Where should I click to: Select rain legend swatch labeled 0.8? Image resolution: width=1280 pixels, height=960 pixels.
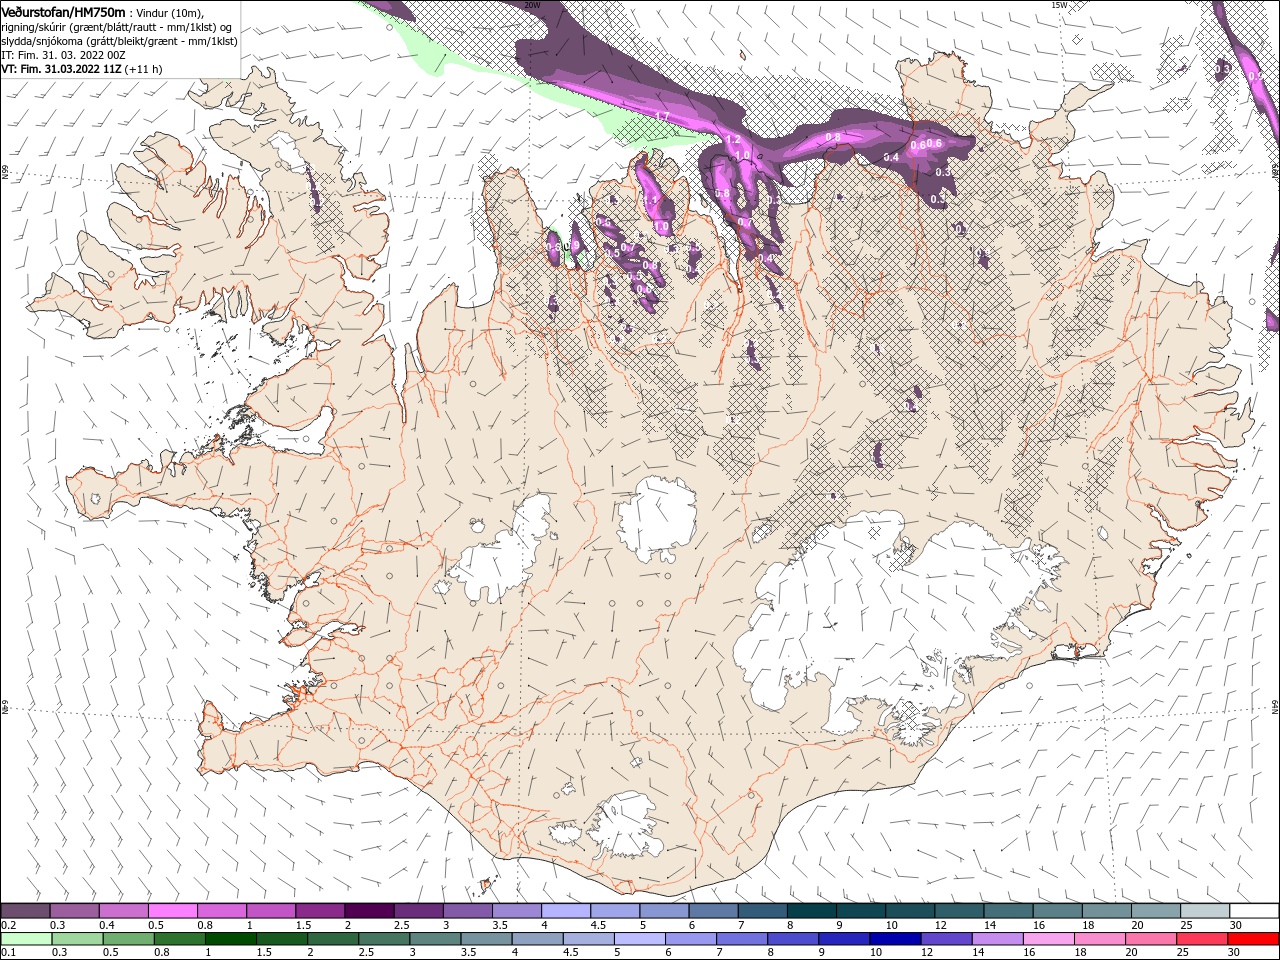pyautogui.click(x=180, y=939)
